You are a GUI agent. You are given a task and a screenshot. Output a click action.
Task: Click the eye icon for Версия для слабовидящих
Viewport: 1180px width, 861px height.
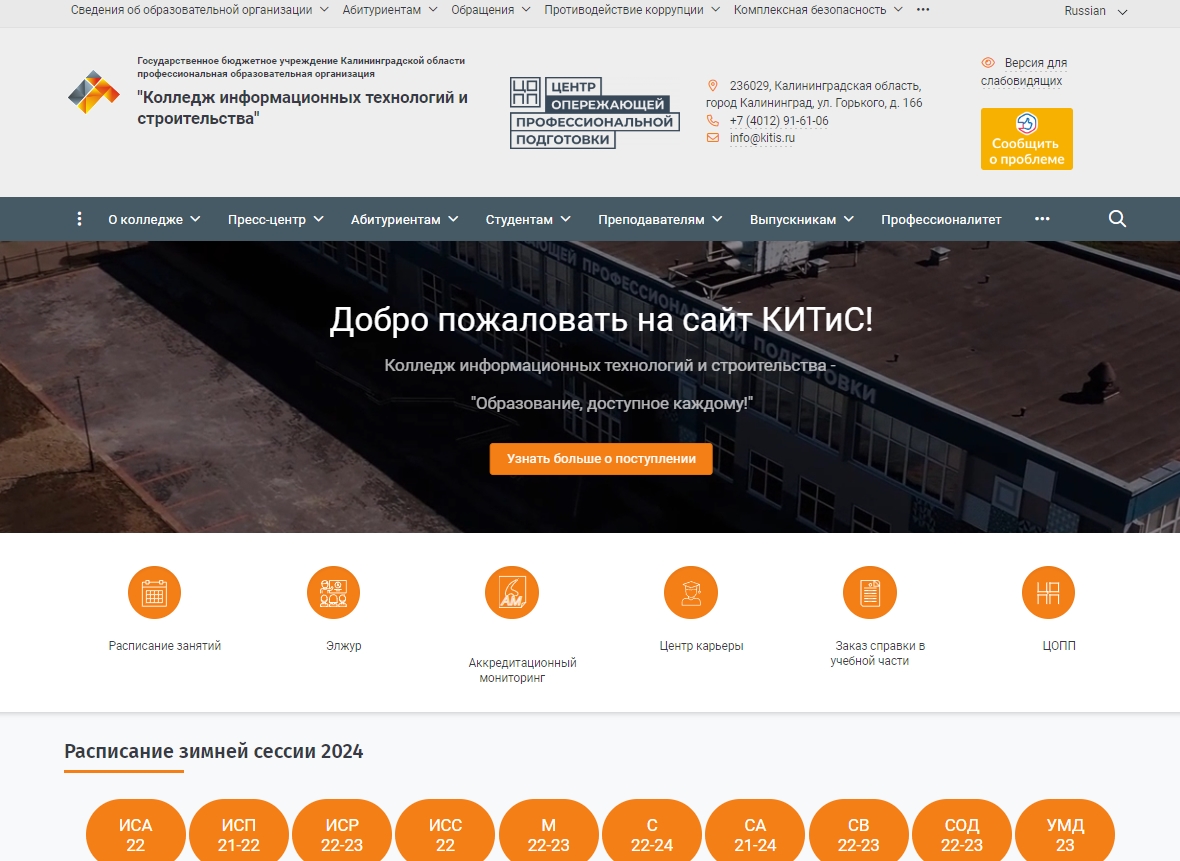coord(989,61)
